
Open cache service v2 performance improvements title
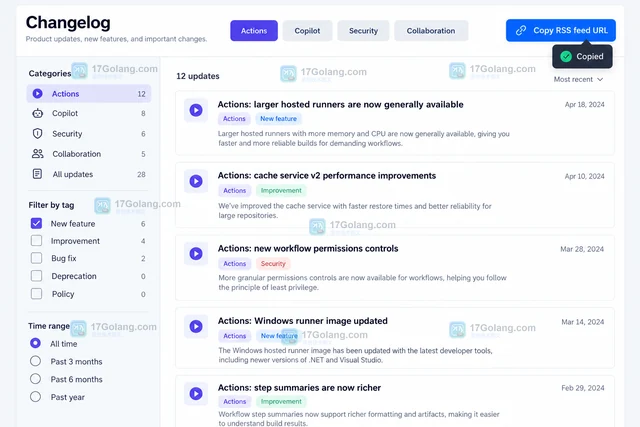click(327, 176)
